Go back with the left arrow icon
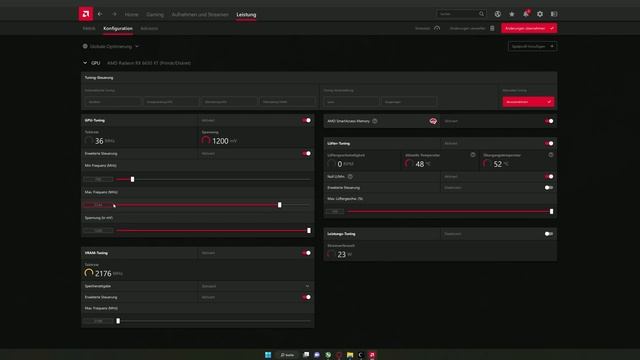The height and width of the screenshot is (360, 640). pyautogui.click(x=100, y=14)
